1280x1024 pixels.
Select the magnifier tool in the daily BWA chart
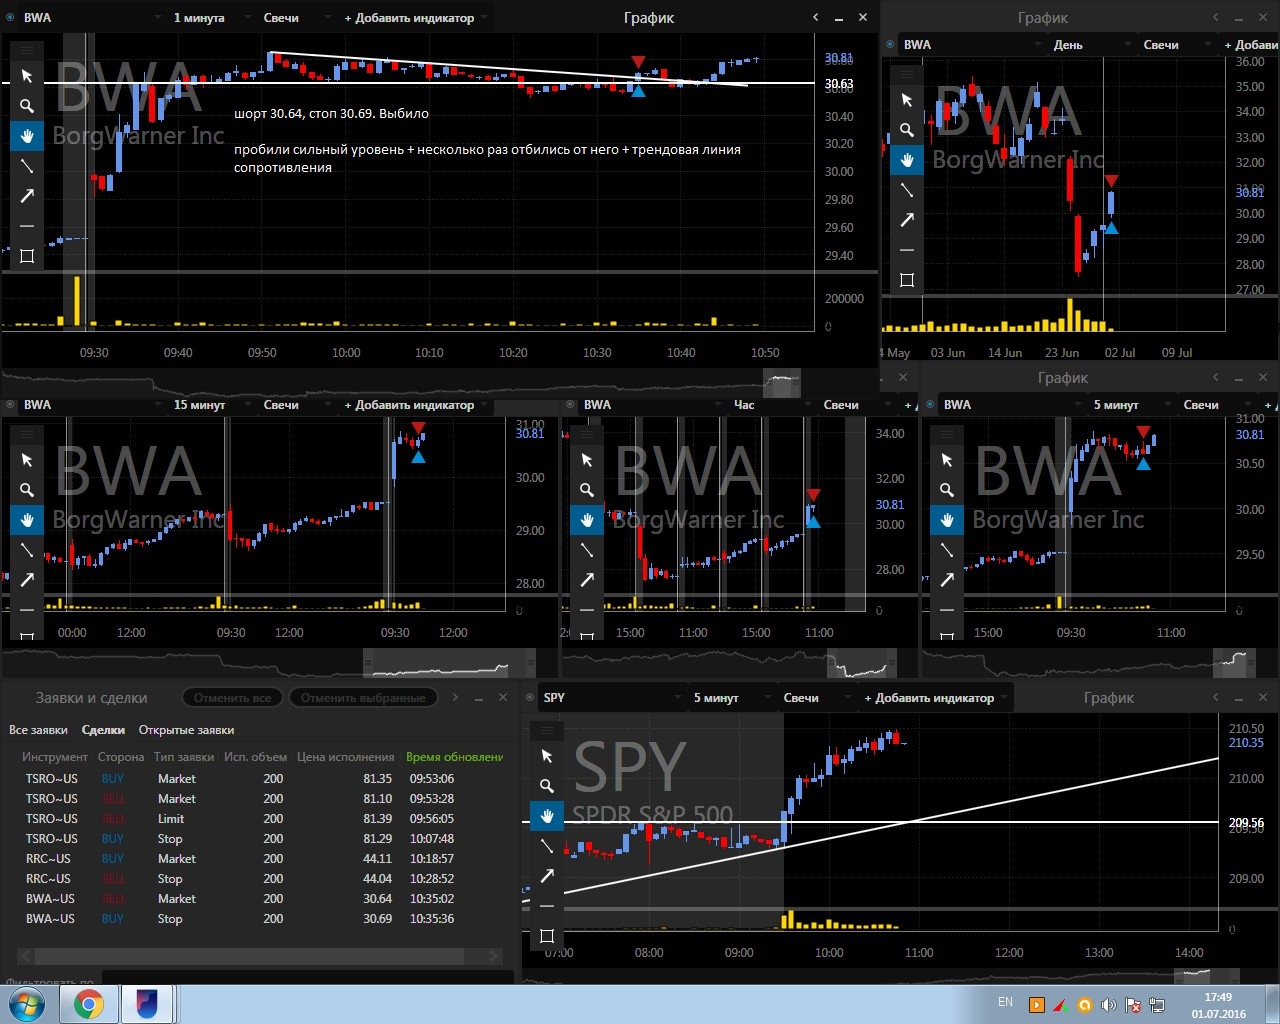point(907,130)
